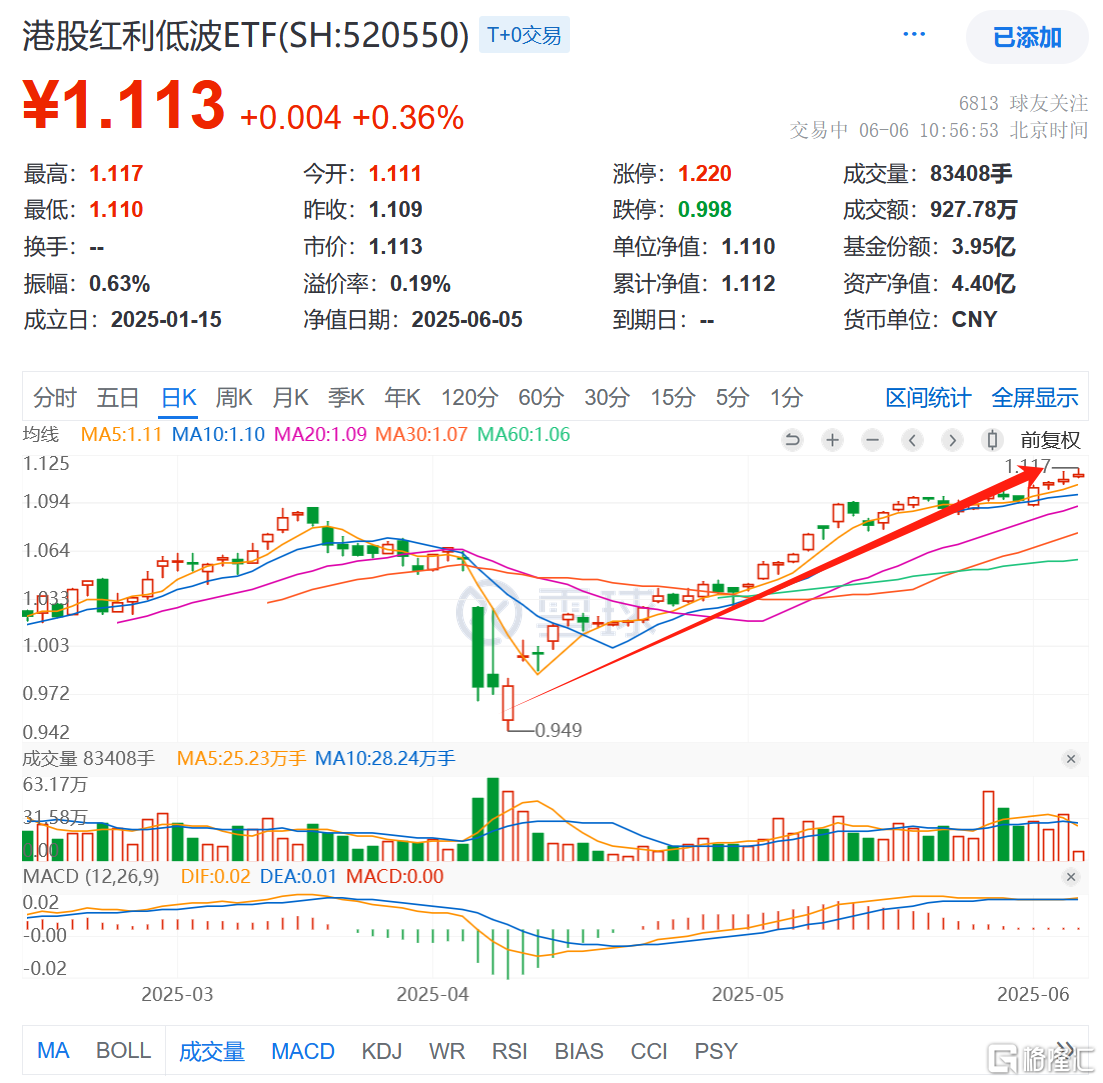Click the 0.949 low price marker

point(559,731)
